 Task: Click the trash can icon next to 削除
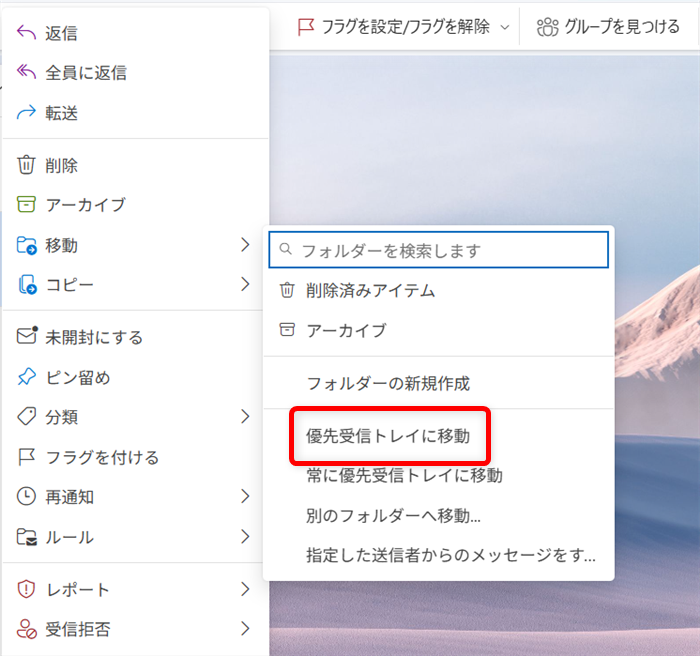click(27, 166)
